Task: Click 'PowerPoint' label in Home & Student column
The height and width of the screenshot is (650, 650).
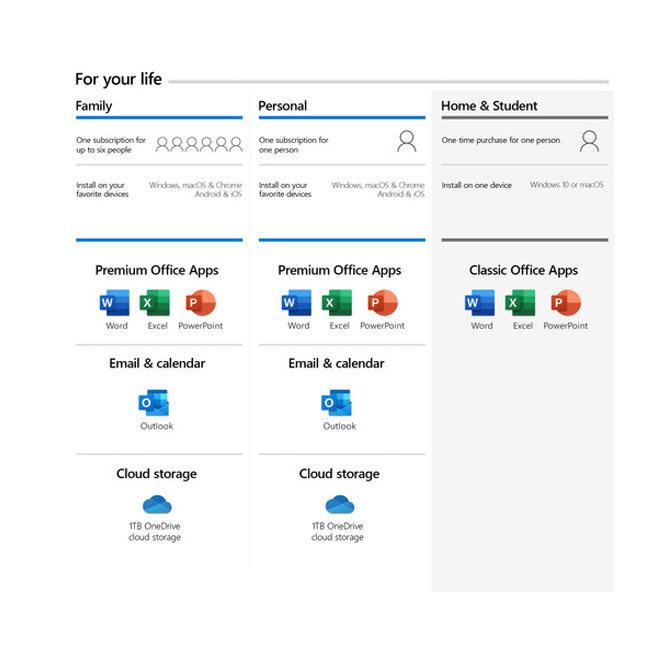Action: coord(566,326)
